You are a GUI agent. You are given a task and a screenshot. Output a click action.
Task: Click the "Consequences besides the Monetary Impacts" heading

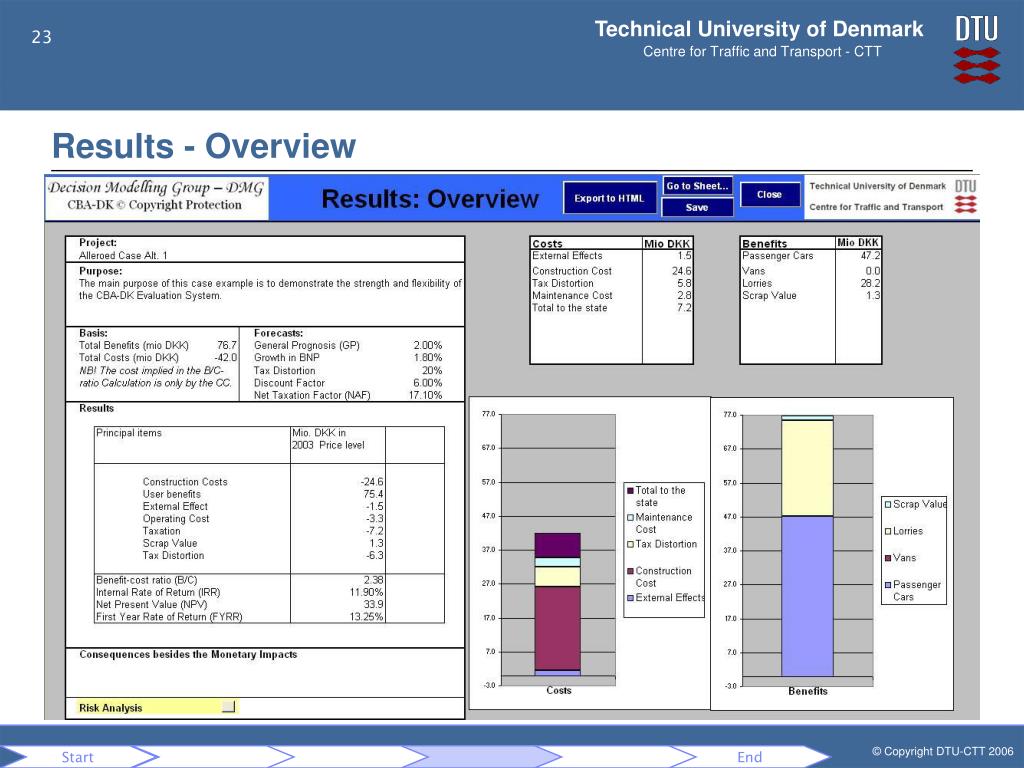[x=188, y=654]
